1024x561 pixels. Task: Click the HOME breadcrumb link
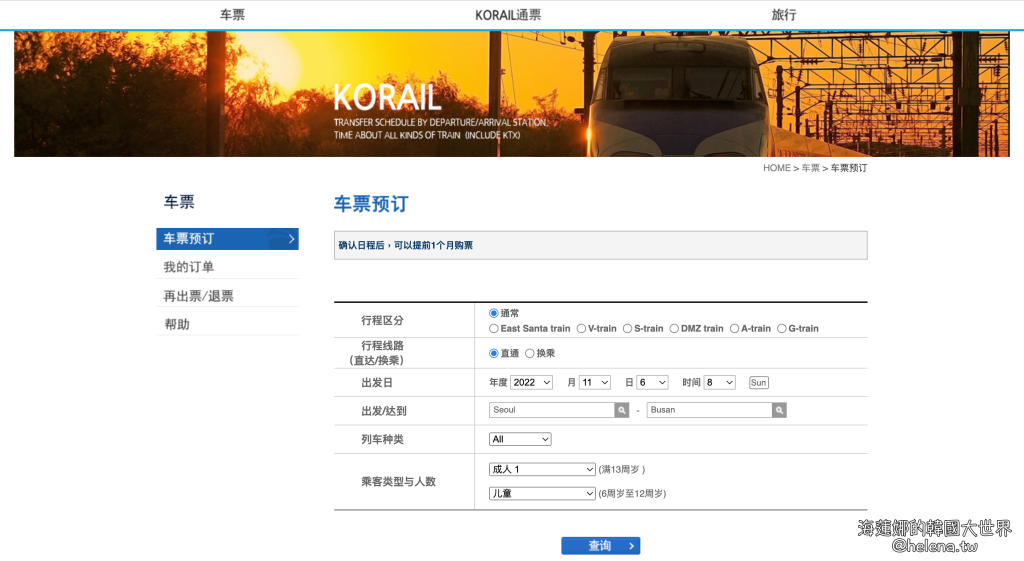coord(776,168)
